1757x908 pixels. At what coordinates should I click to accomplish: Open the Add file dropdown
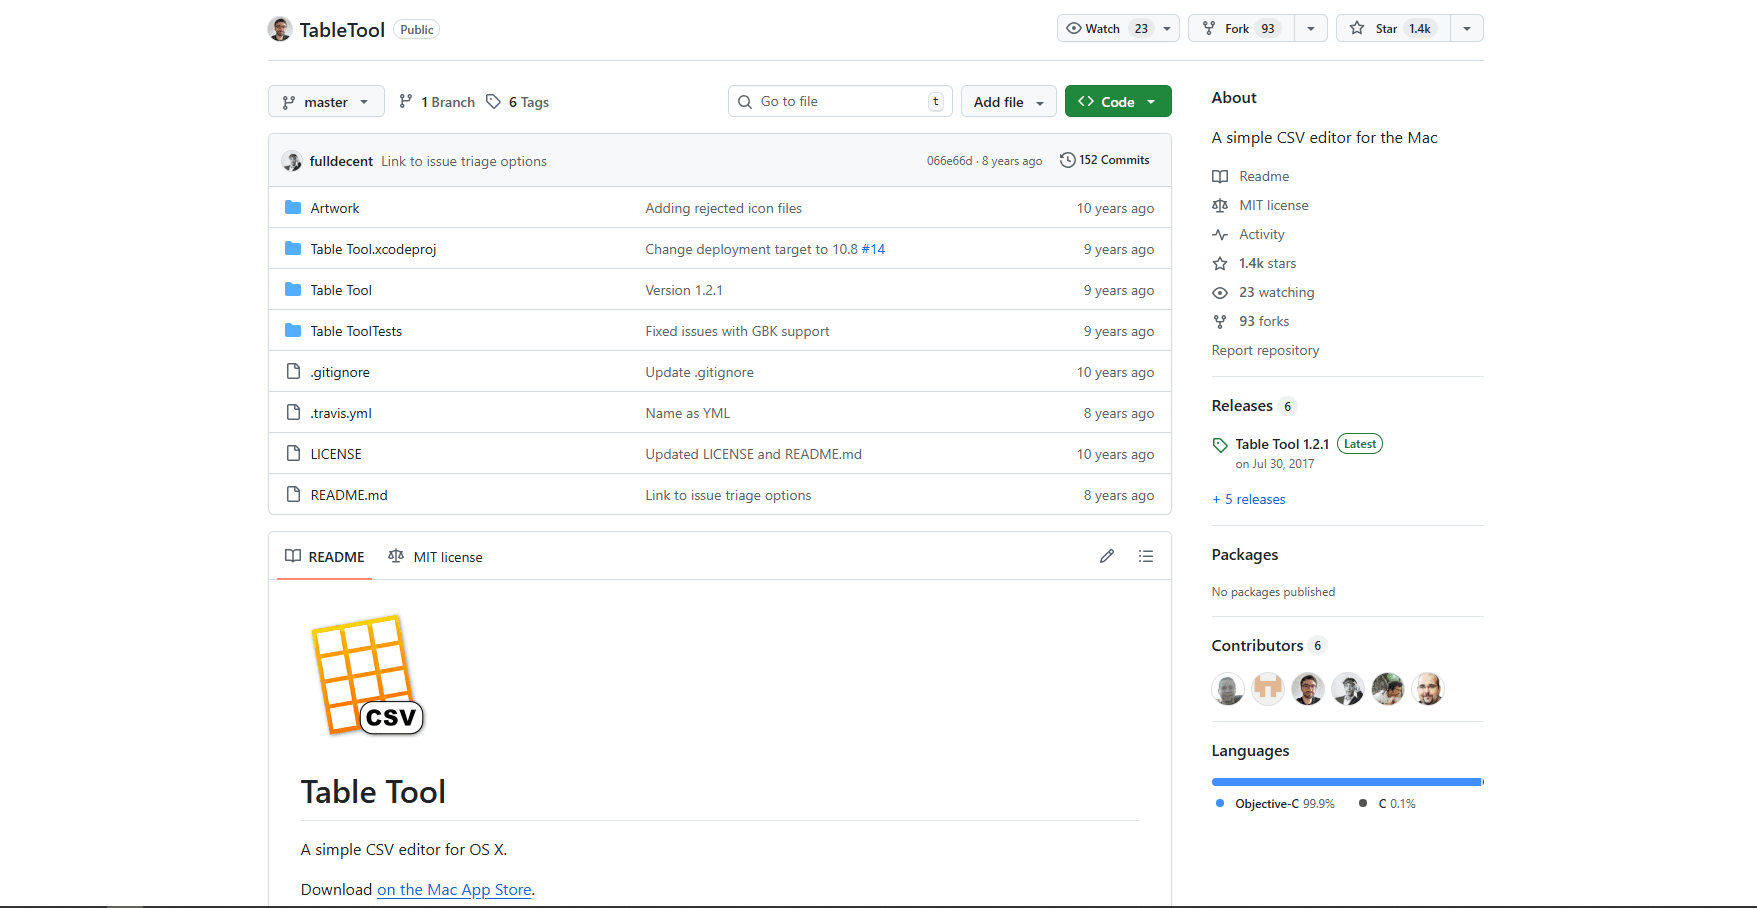click(x=1008, y=102)
